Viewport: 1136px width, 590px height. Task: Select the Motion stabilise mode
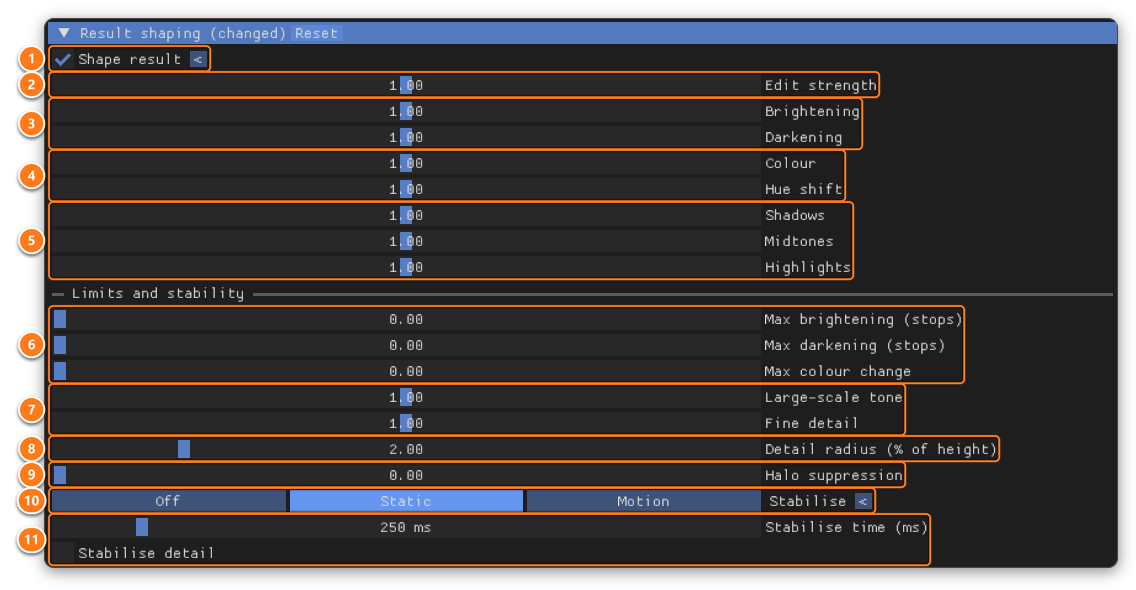tap(643, 502)
